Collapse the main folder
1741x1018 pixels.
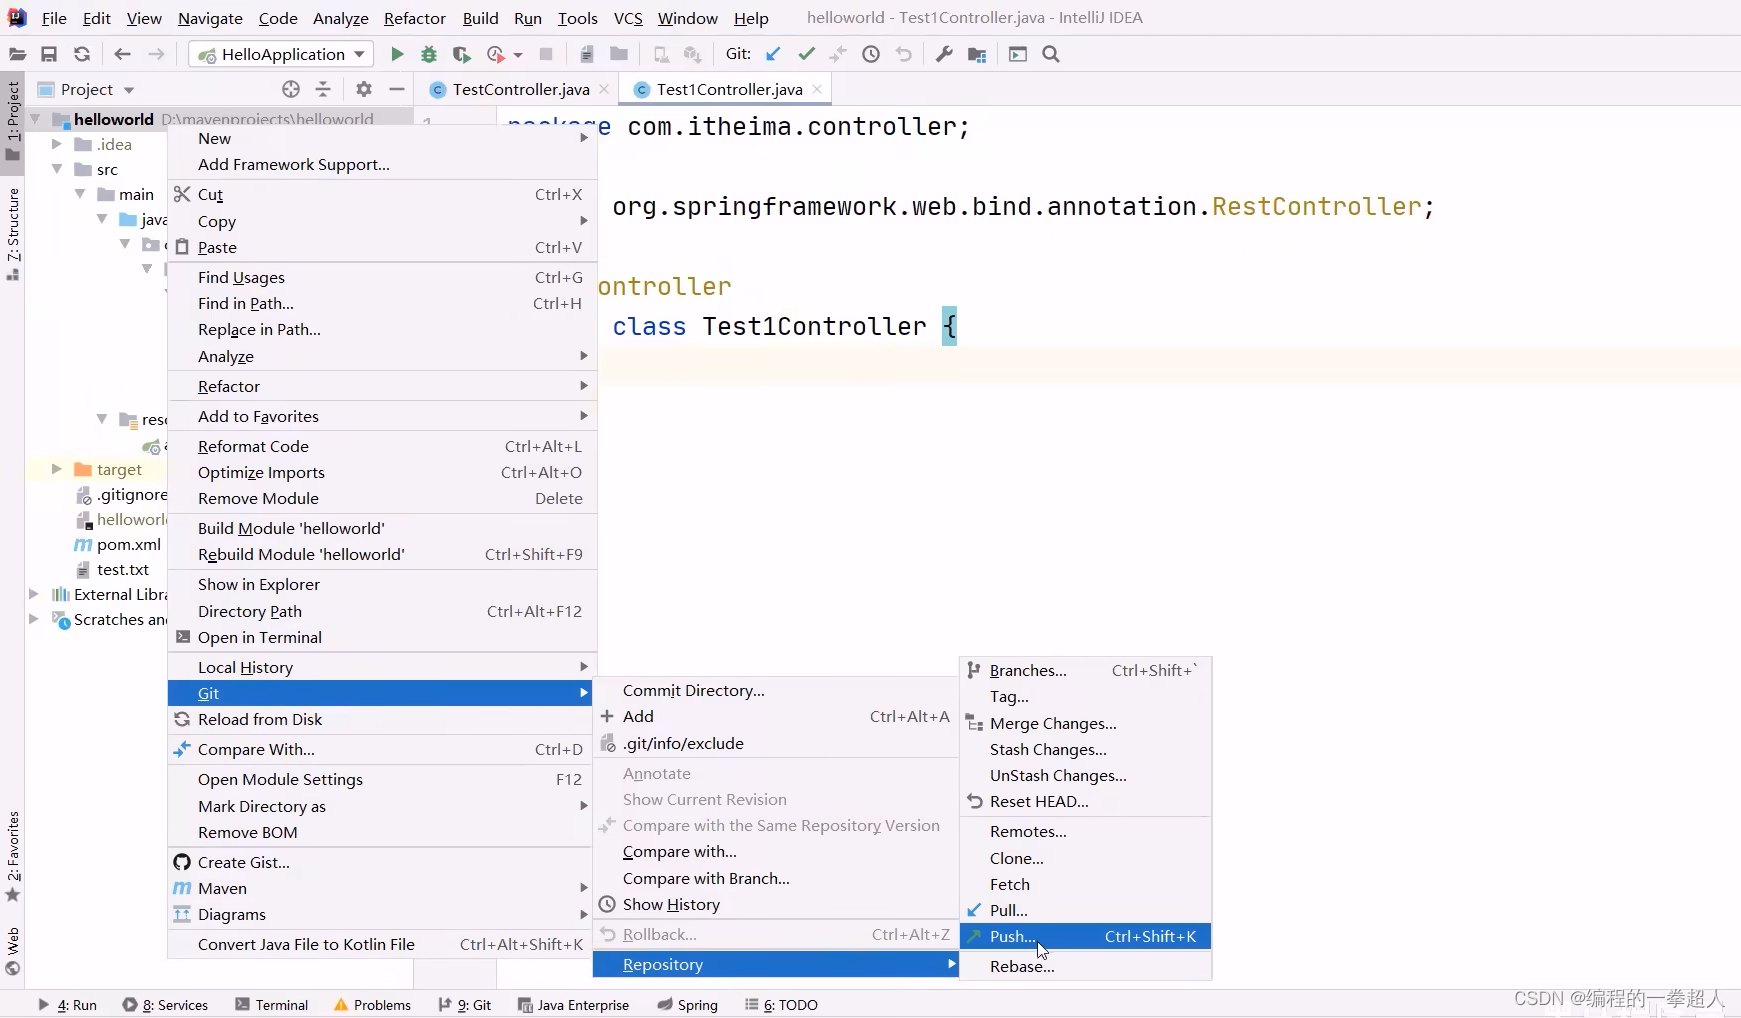[x=80, y=194]
